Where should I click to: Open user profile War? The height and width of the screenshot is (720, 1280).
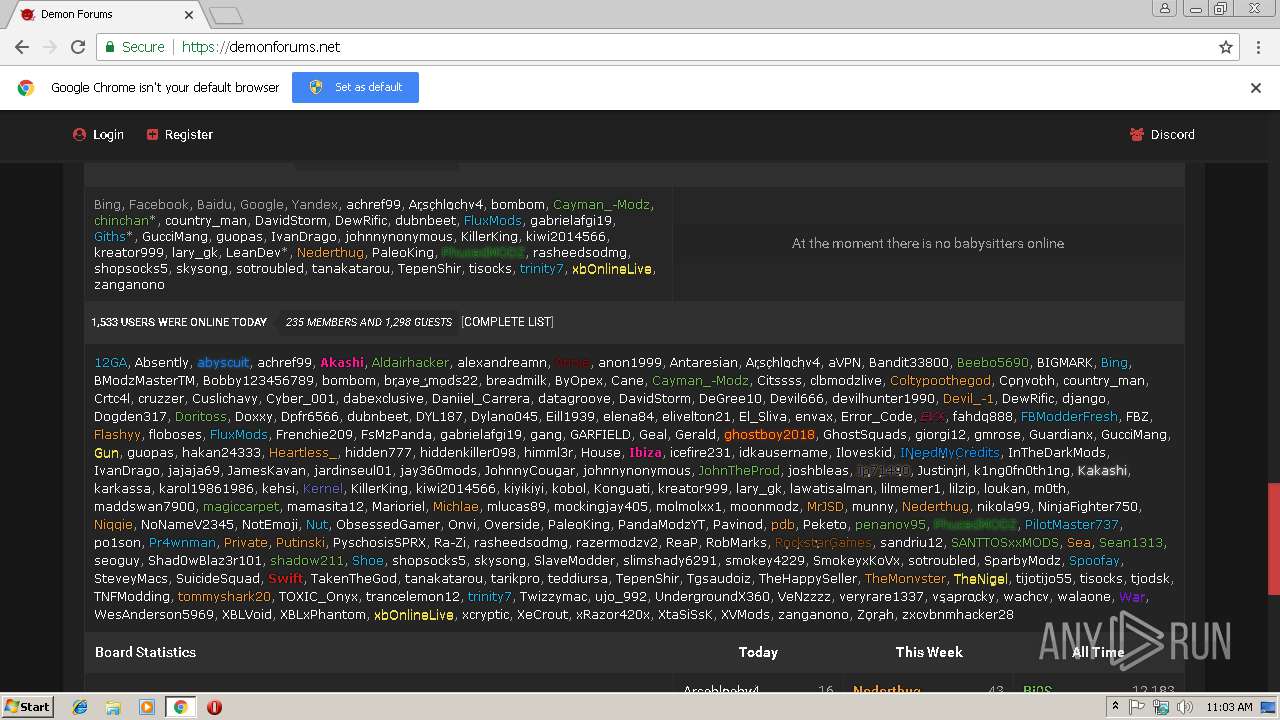(1132, 597)
